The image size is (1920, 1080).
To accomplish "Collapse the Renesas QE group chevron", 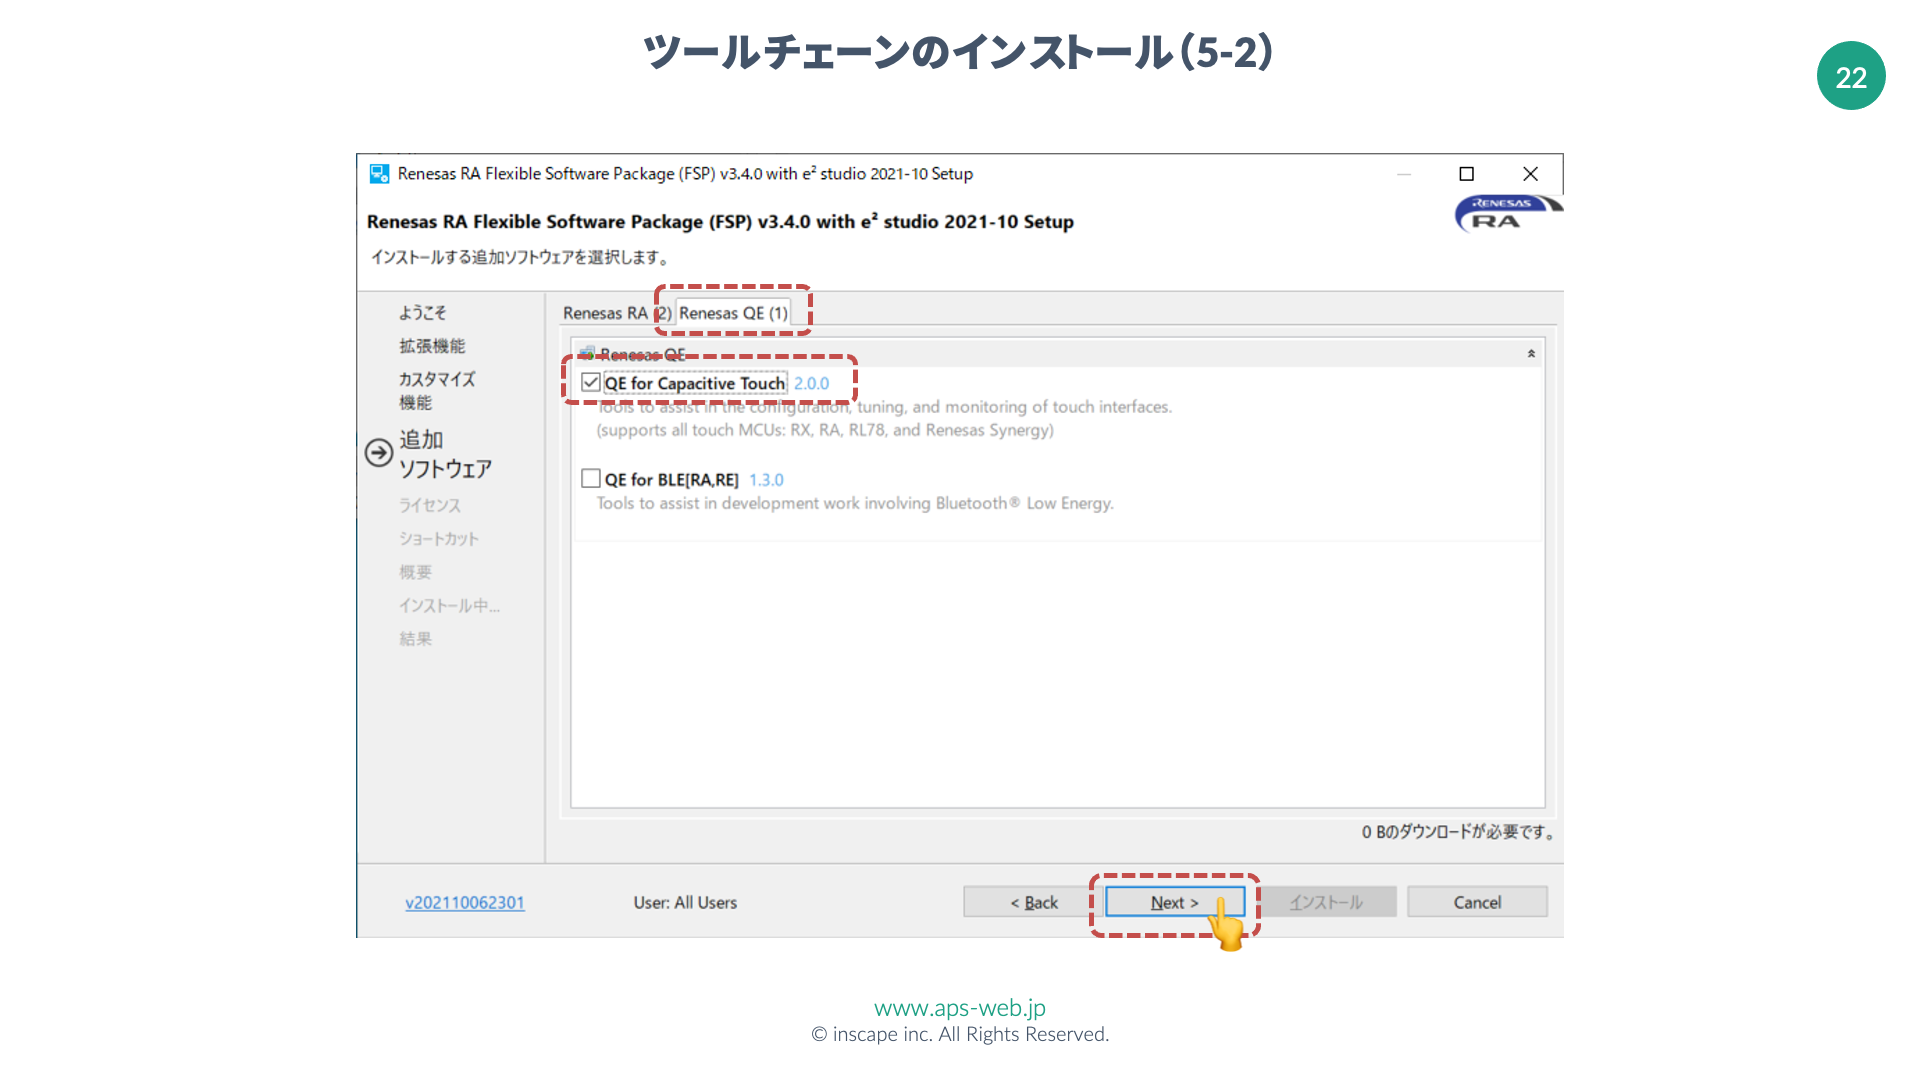I will tap(1531, 354).
